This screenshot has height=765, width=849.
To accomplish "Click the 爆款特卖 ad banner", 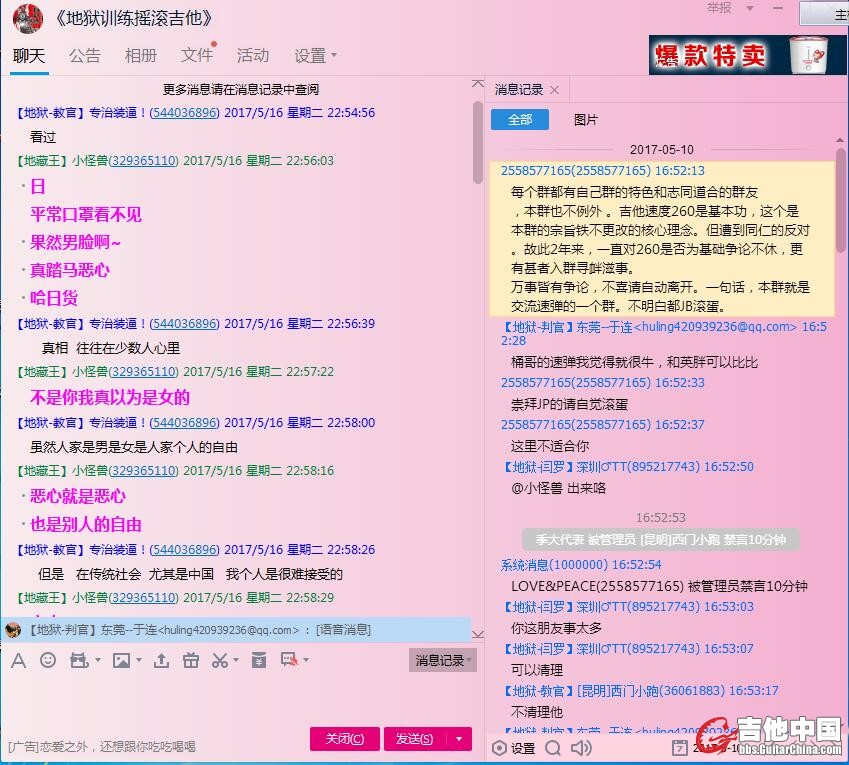I will pyautogui.click(x=747, y=55).
